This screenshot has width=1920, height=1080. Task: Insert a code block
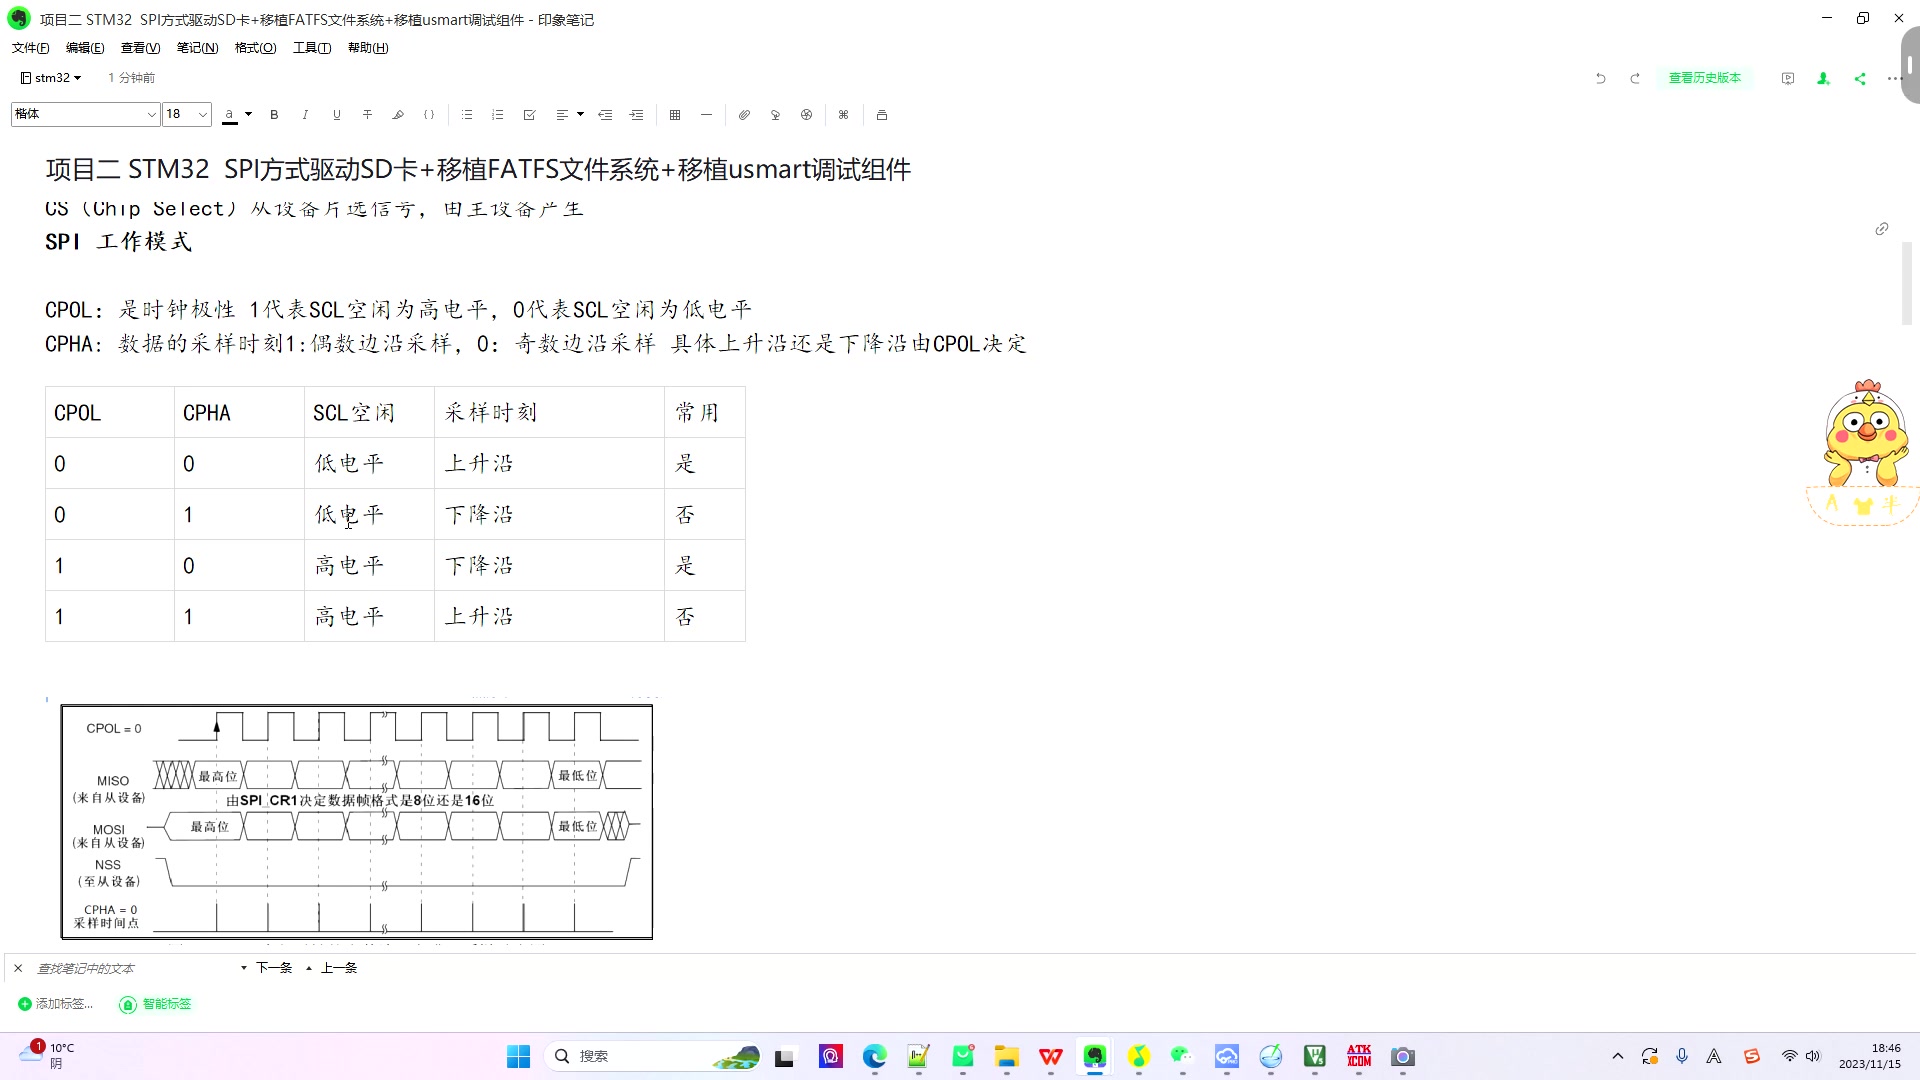click(429, 115)
